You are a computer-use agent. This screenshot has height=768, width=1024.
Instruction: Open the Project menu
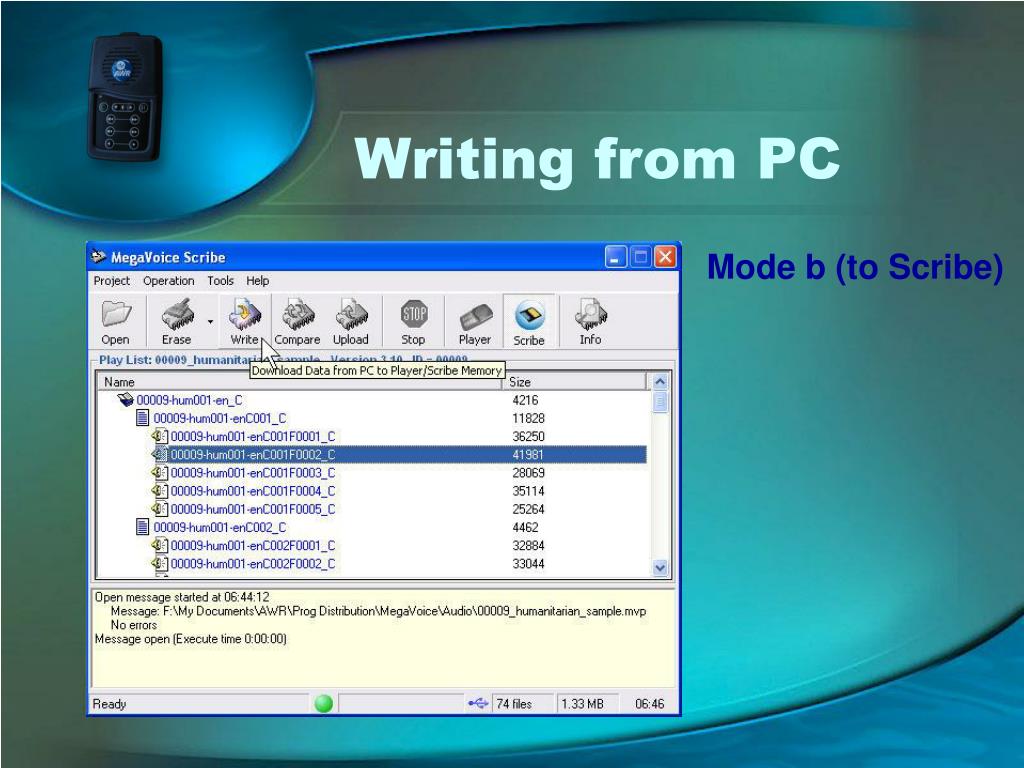(112, 281)
